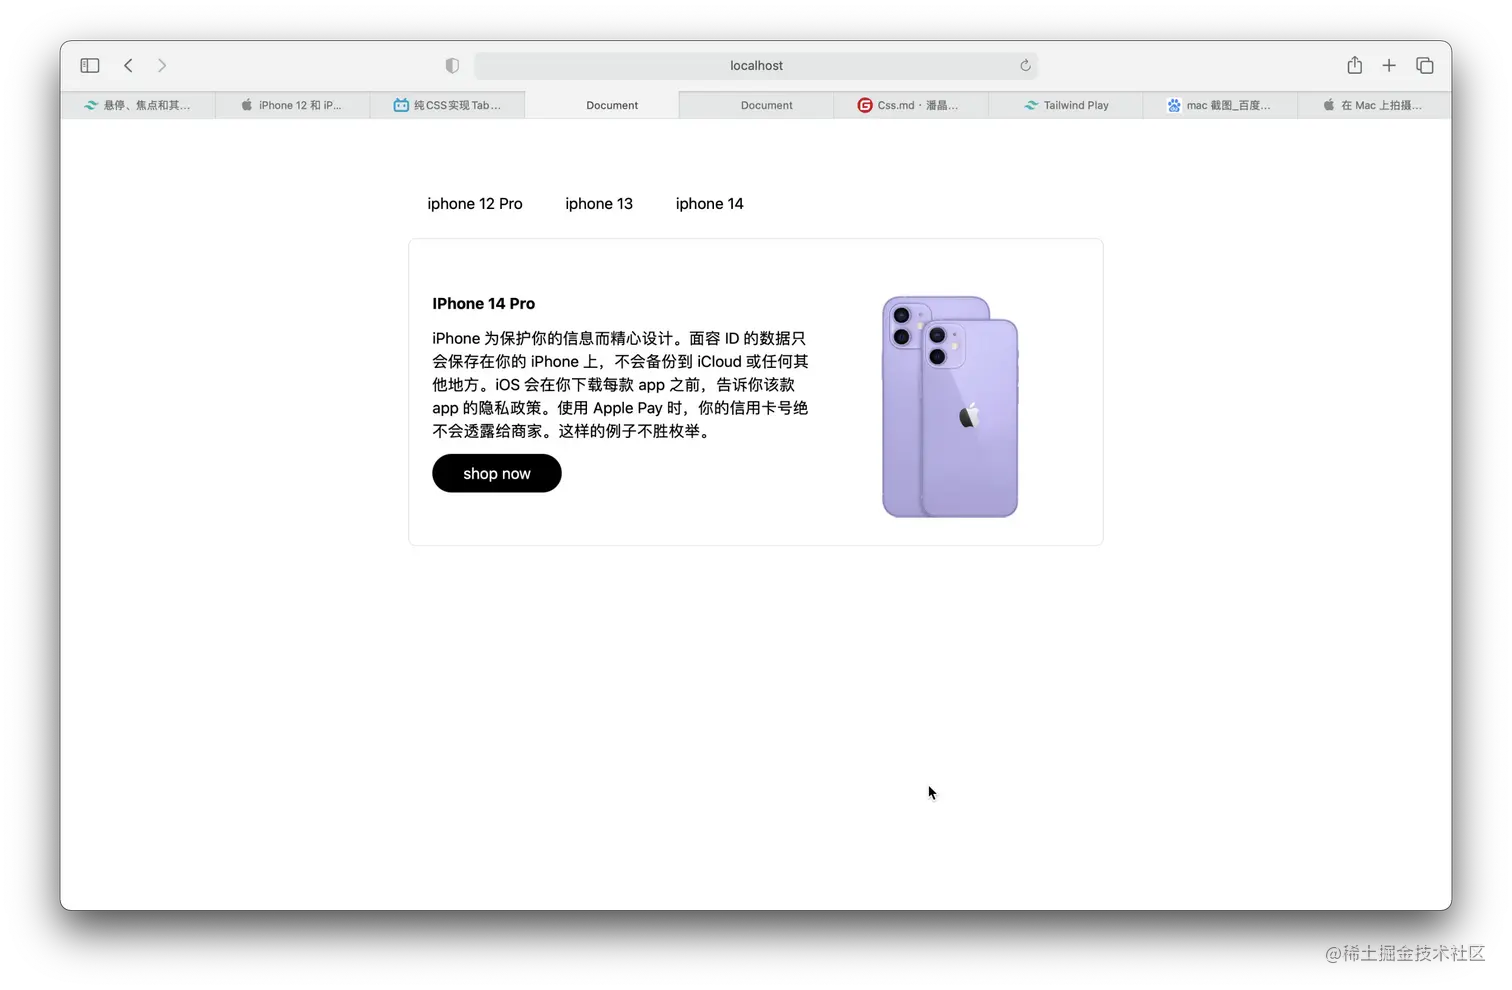Open the second Document tab
This screenshot has height=990, width=1512.
[765, 104]
